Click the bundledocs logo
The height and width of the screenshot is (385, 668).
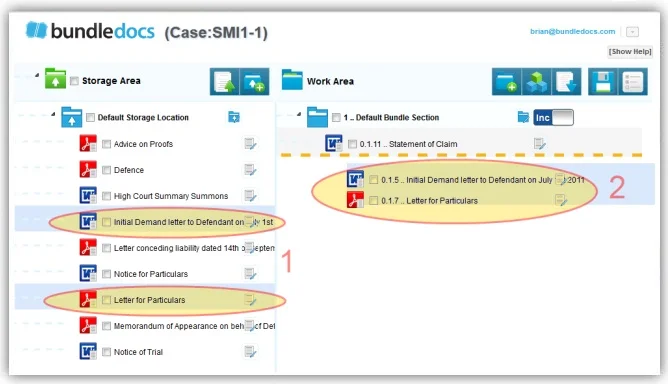pyautogui.click(x=90, y=31)
